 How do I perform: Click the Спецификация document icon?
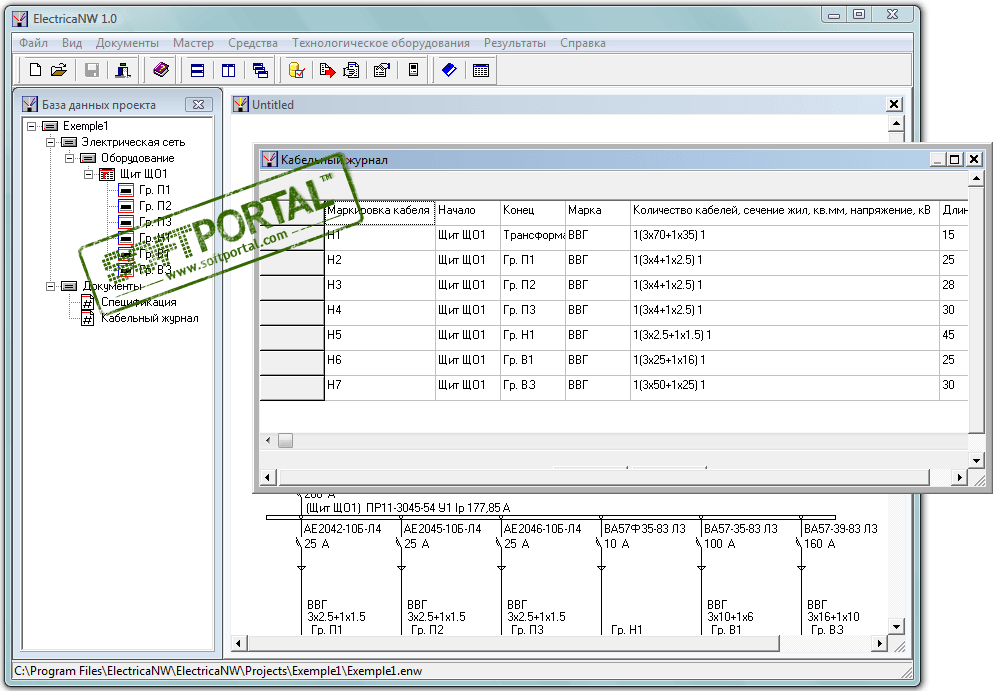tap(88, 302)
